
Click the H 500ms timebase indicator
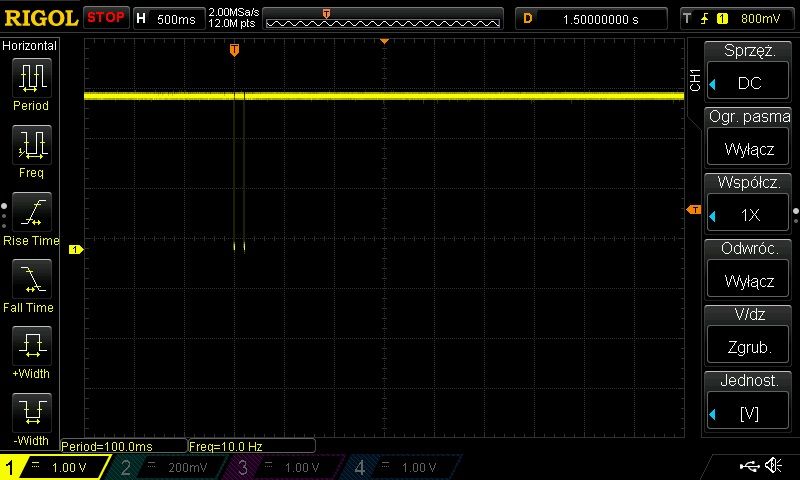point(168,19)
